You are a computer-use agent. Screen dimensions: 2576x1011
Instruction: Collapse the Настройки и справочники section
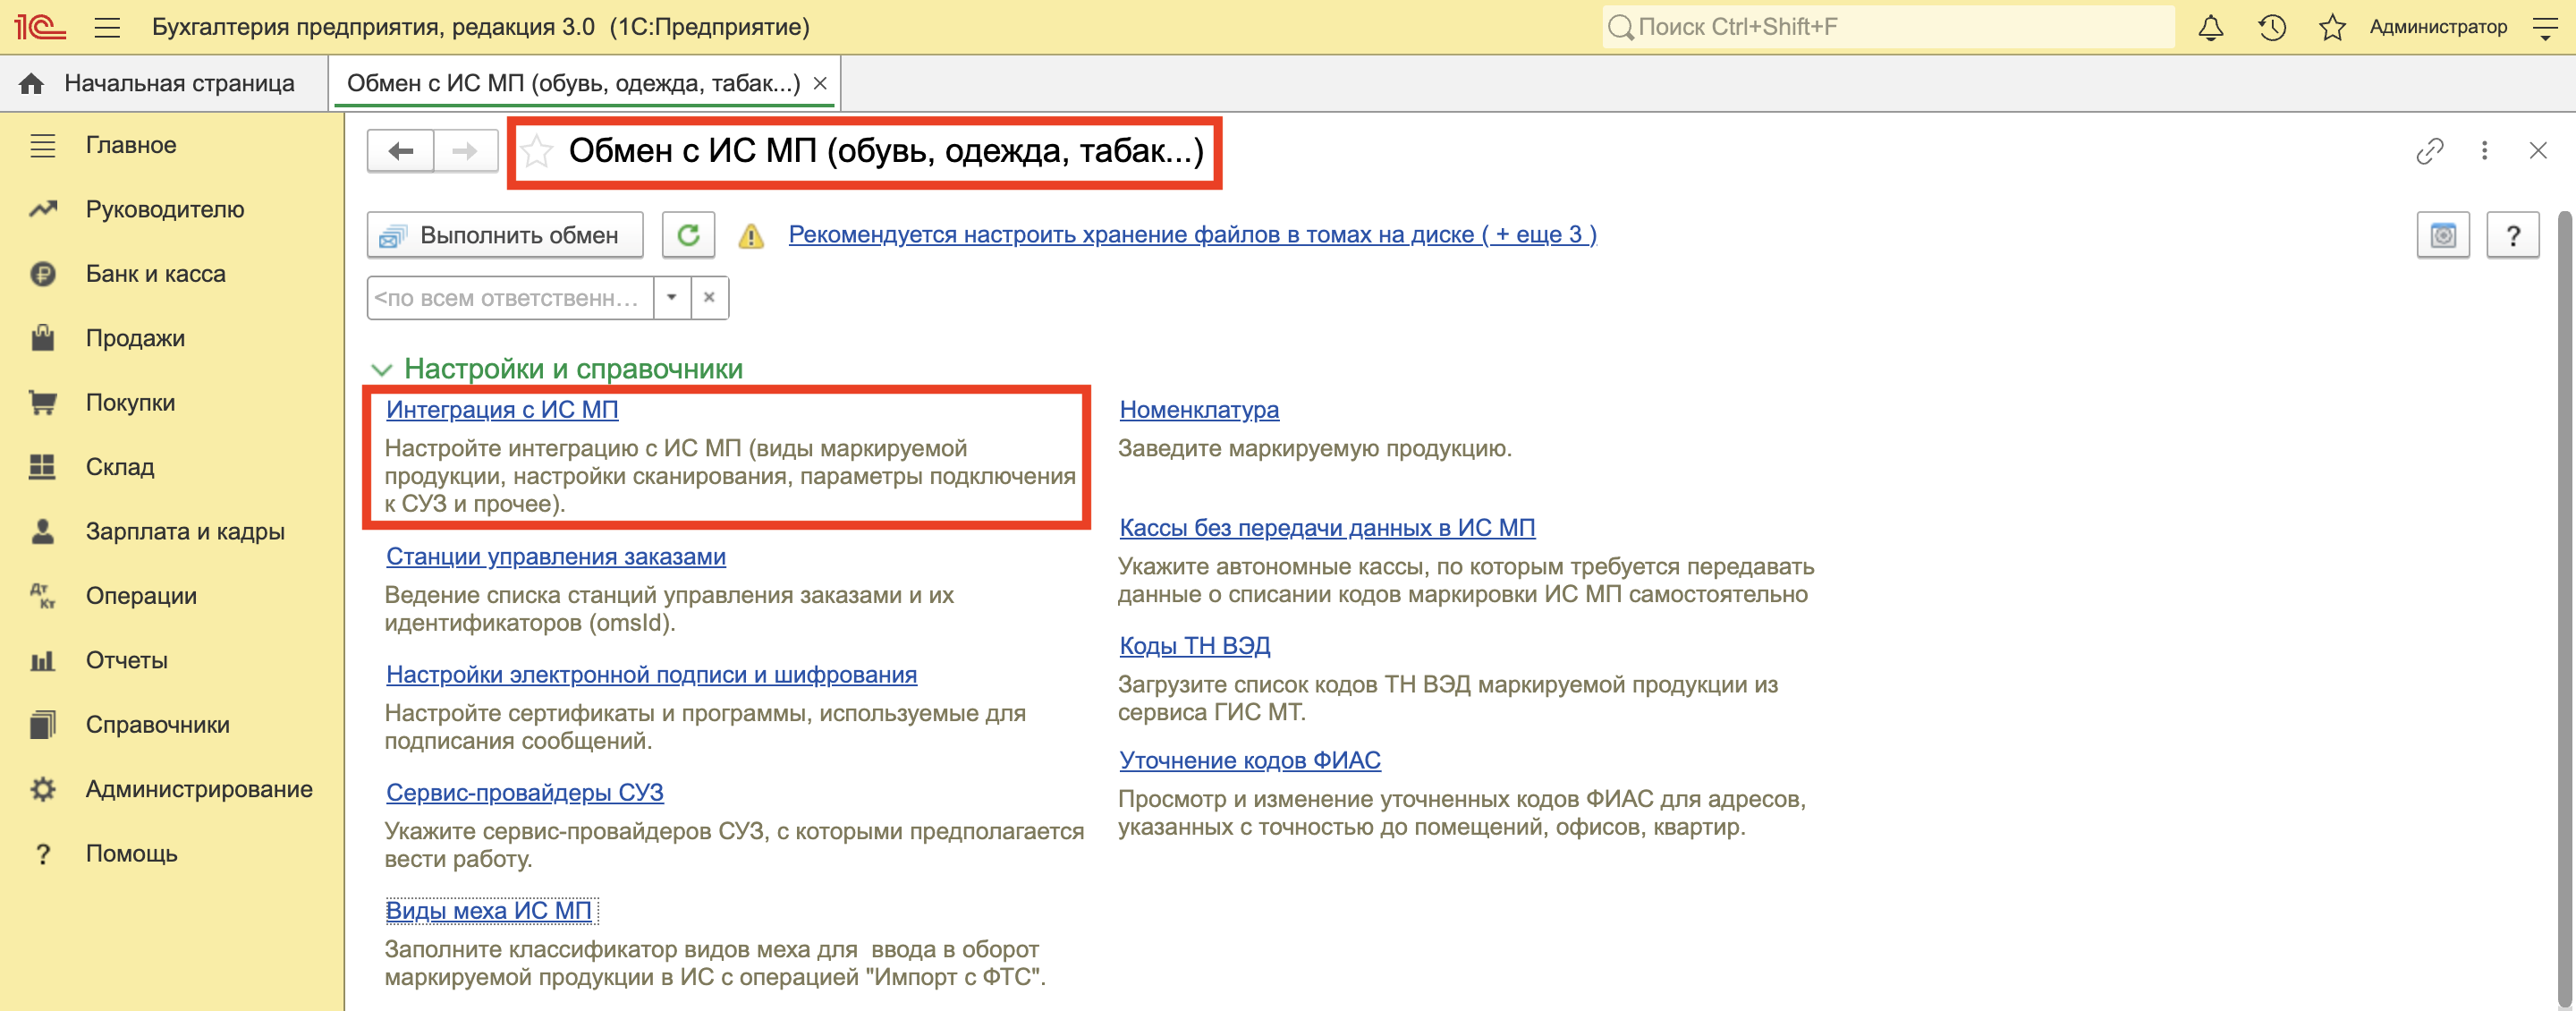(381, 369)
